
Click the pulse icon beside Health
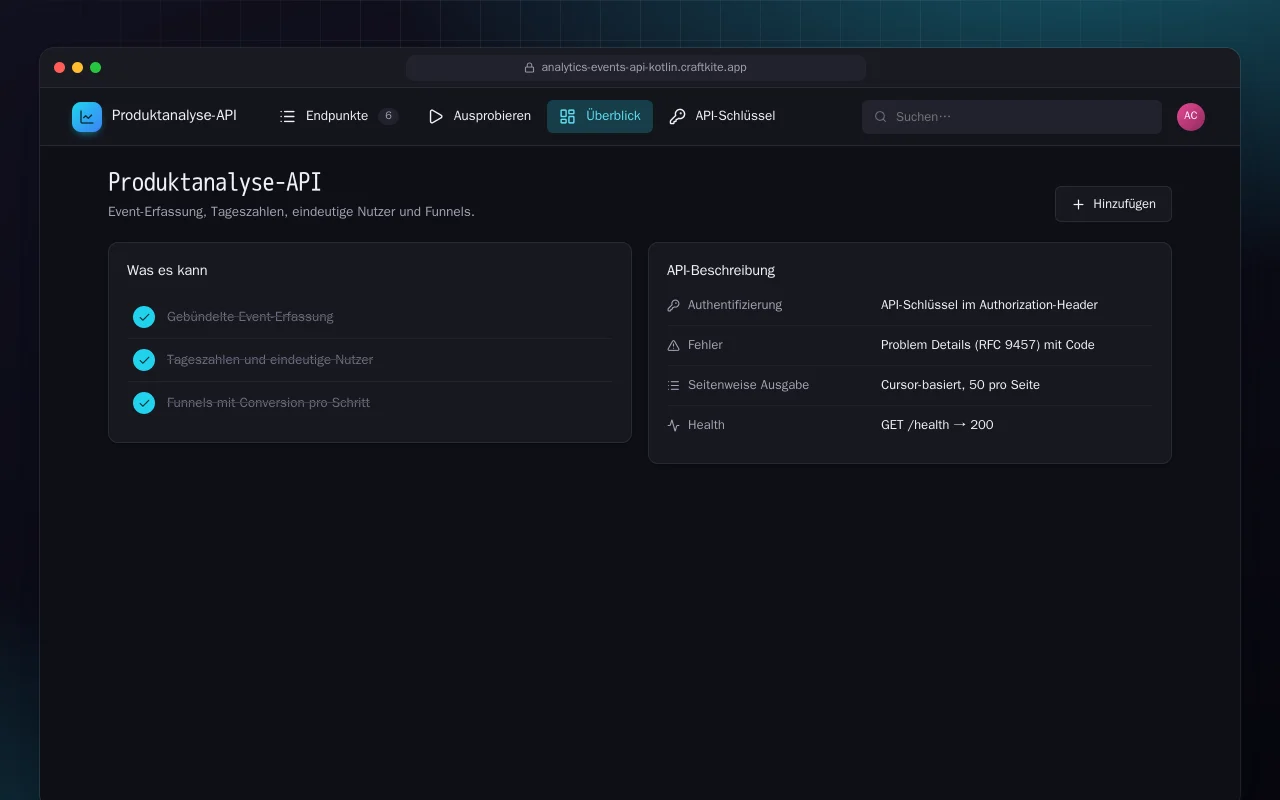(x=674, y=425)
